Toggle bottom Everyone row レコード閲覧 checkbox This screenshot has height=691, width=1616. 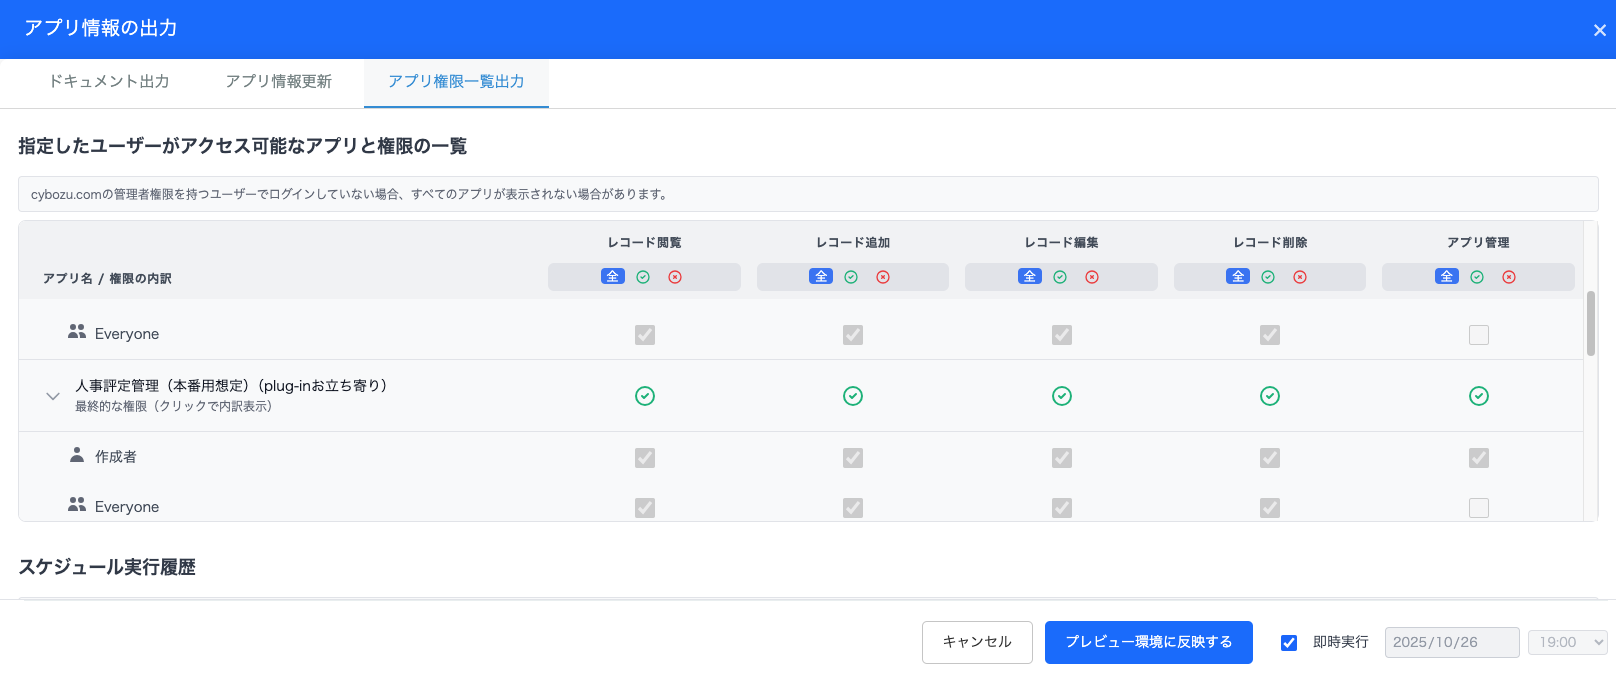click(645, 508)
